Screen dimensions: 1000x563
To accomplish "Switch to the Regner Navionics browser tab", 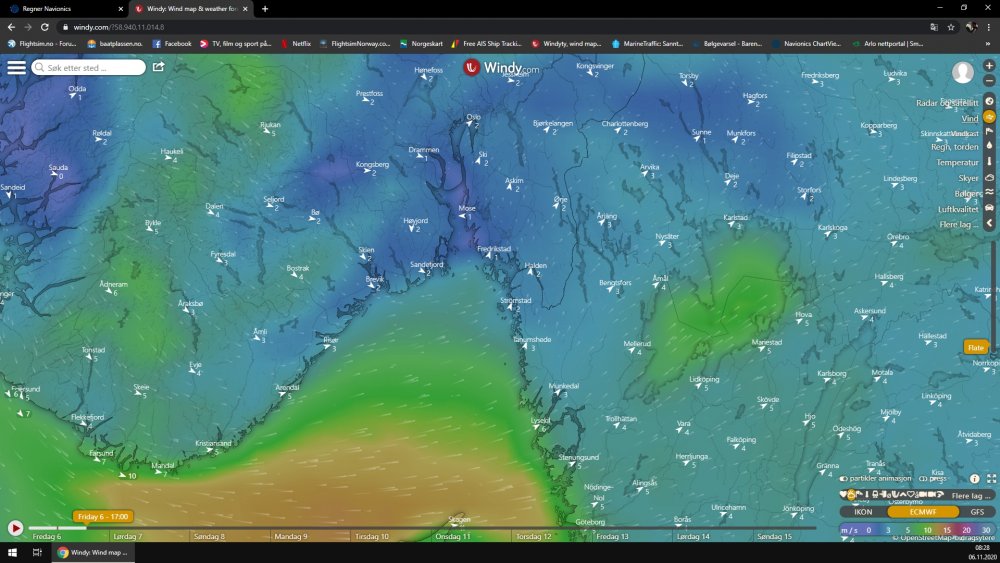I will tap(64, 9).
